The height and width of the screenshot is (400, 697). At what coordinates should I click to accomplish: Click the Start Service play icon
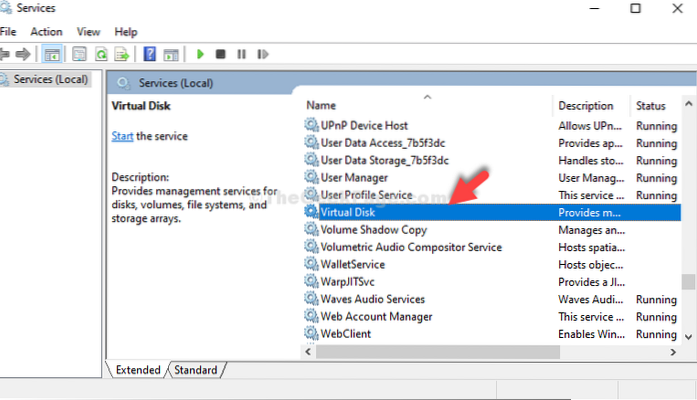pos(201,54)
